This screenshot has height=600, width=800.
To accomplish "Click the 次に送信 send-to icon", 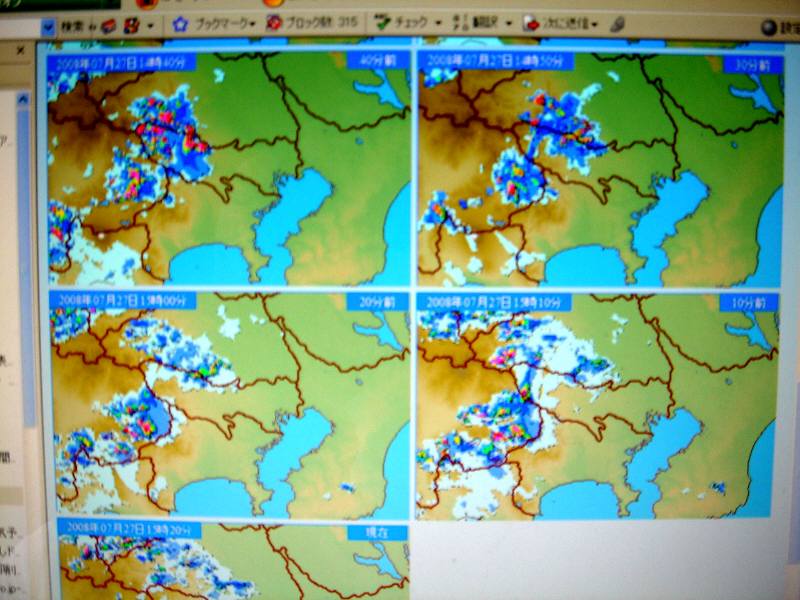I will [531, 23].
